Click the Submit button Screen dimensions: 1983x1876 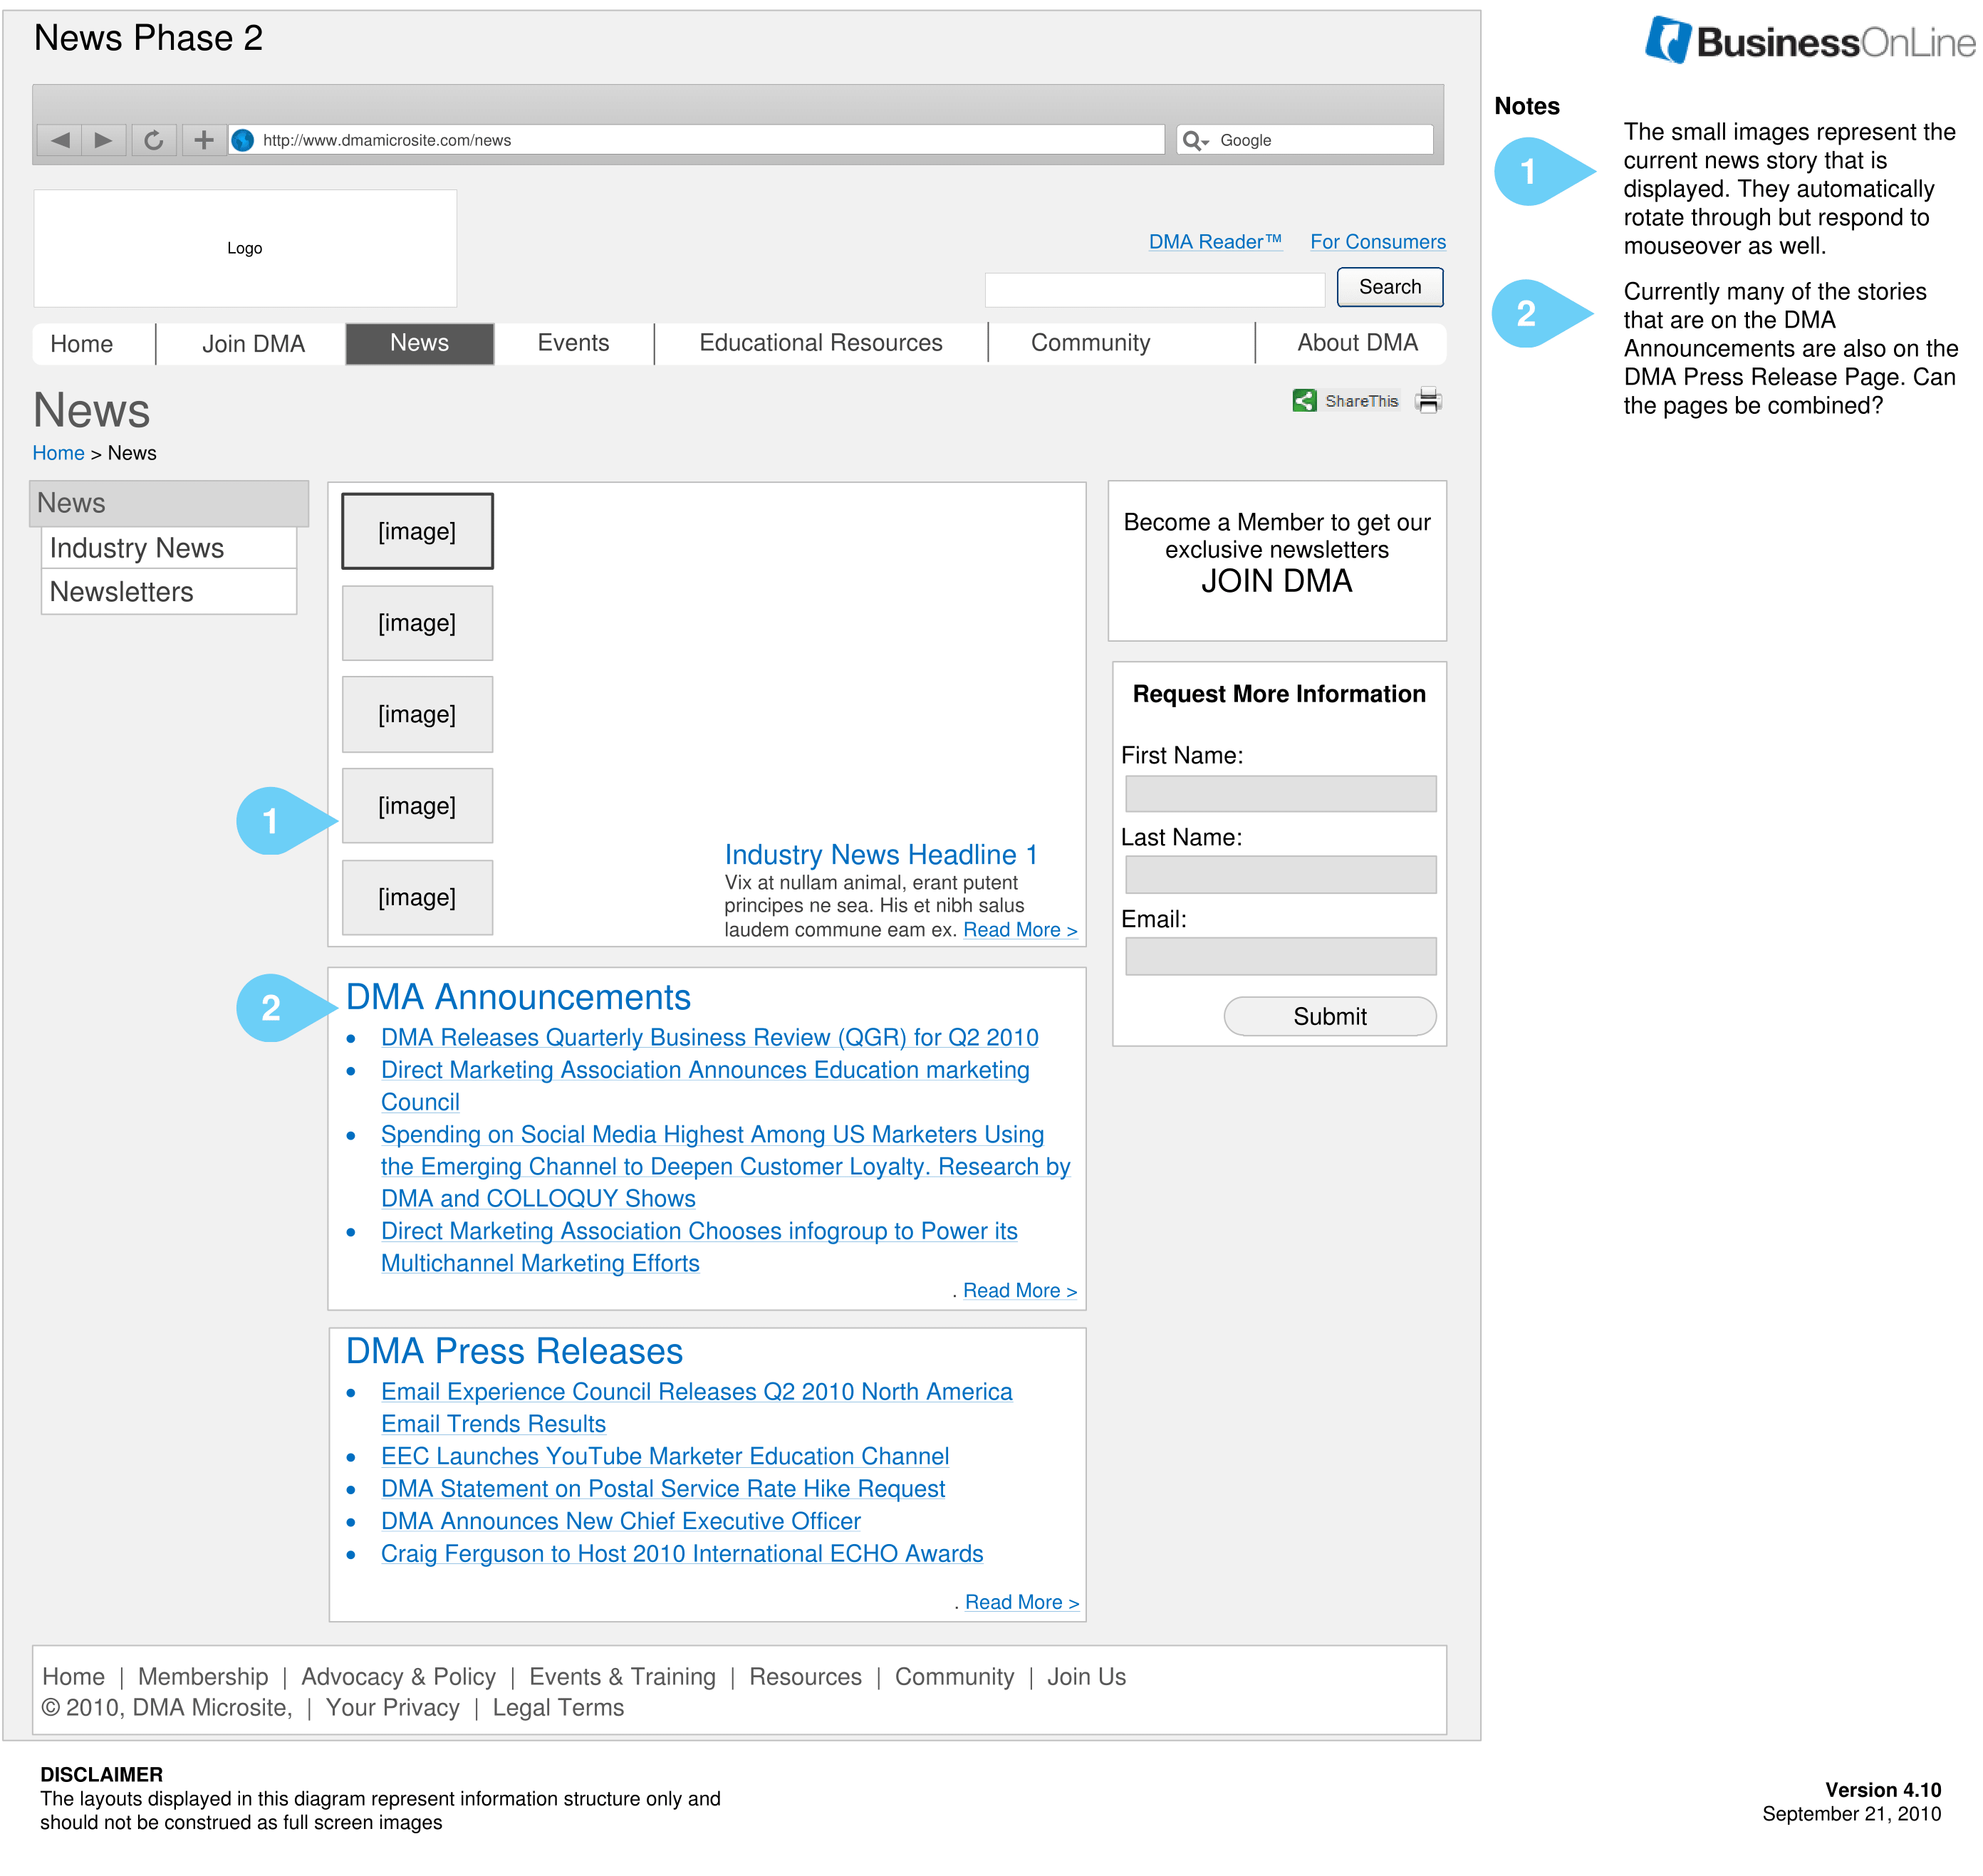pos(1330,1017)
